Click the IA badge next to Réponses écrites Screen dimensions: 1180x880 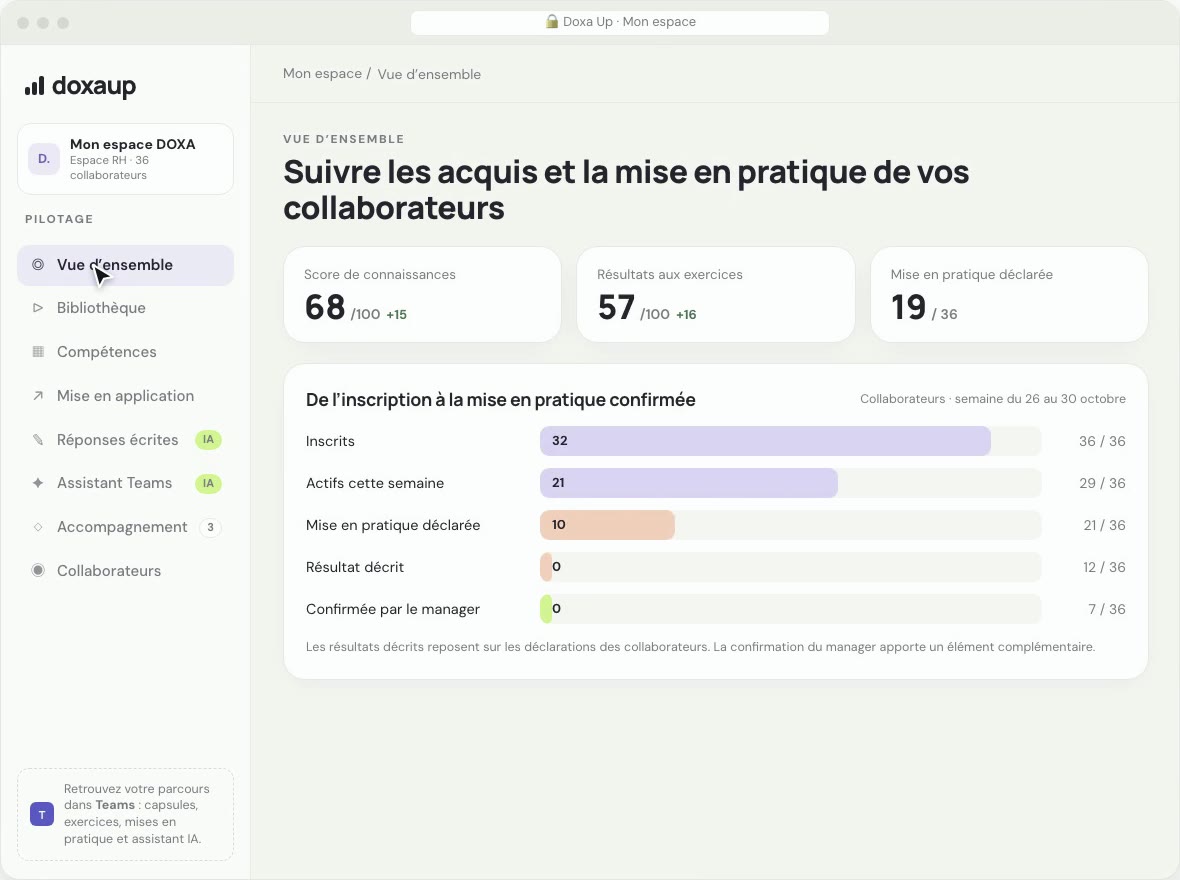pos(208,440)
